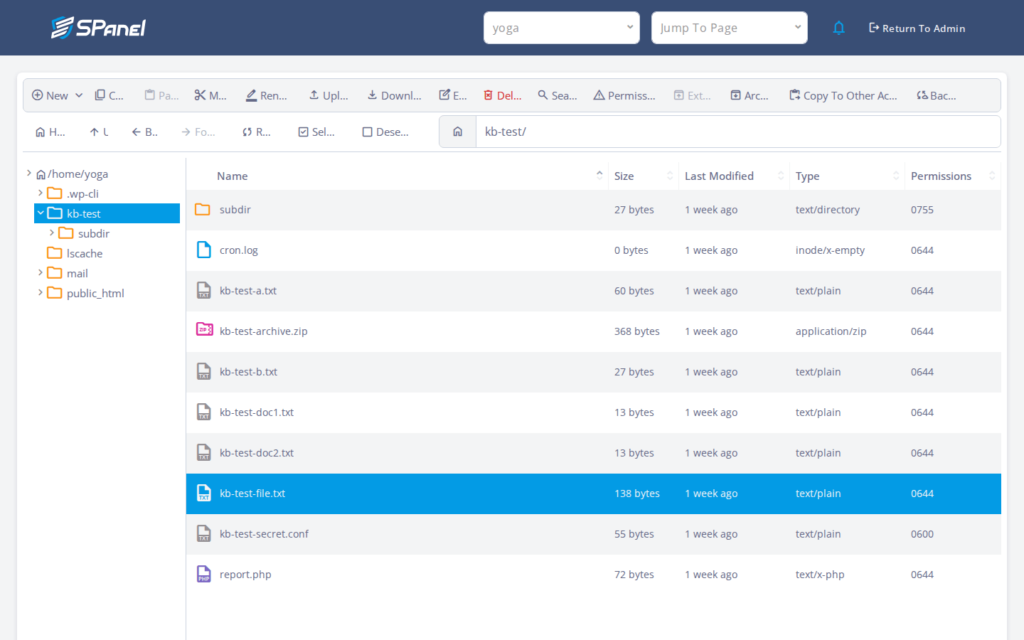Select the kb-test-b.txt file
Image resolution: width=1024 pixels, height=640 pixels.
pos(594,372)
